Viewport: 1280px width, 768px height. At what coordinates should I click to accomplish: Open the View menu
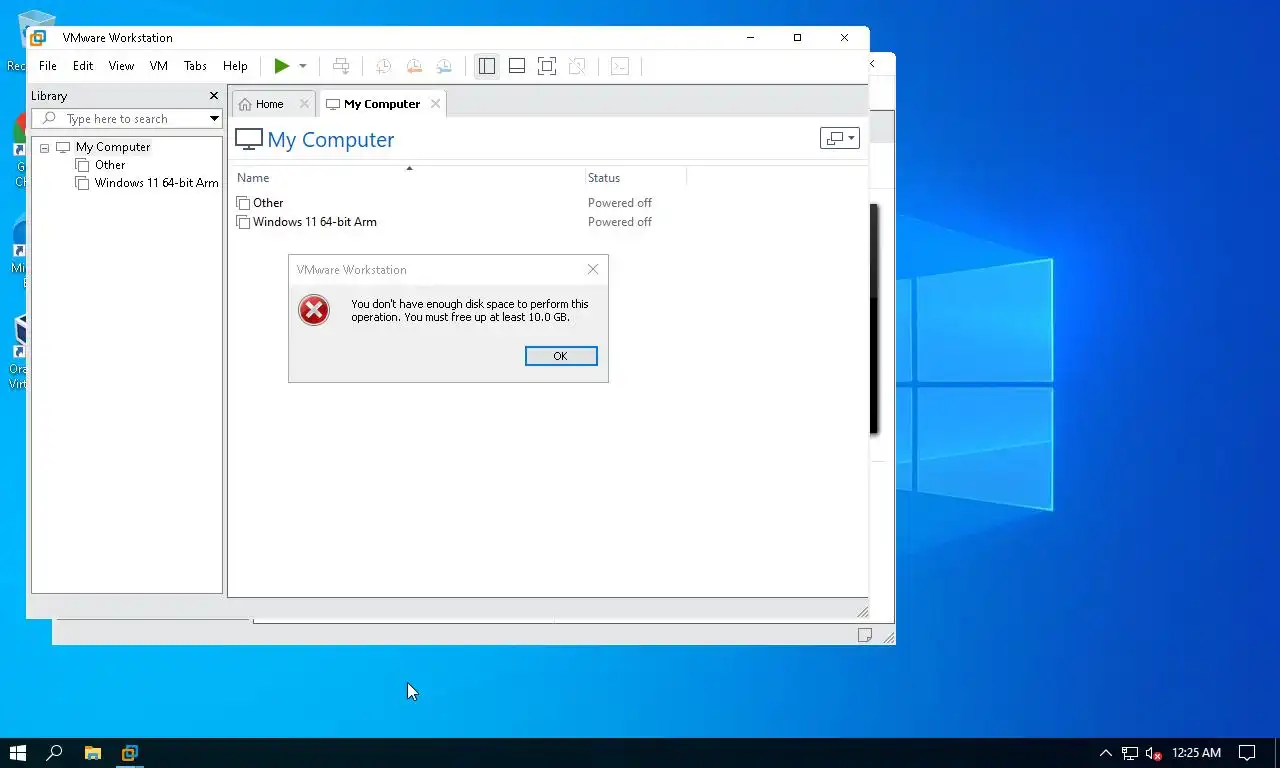(121, 66)
